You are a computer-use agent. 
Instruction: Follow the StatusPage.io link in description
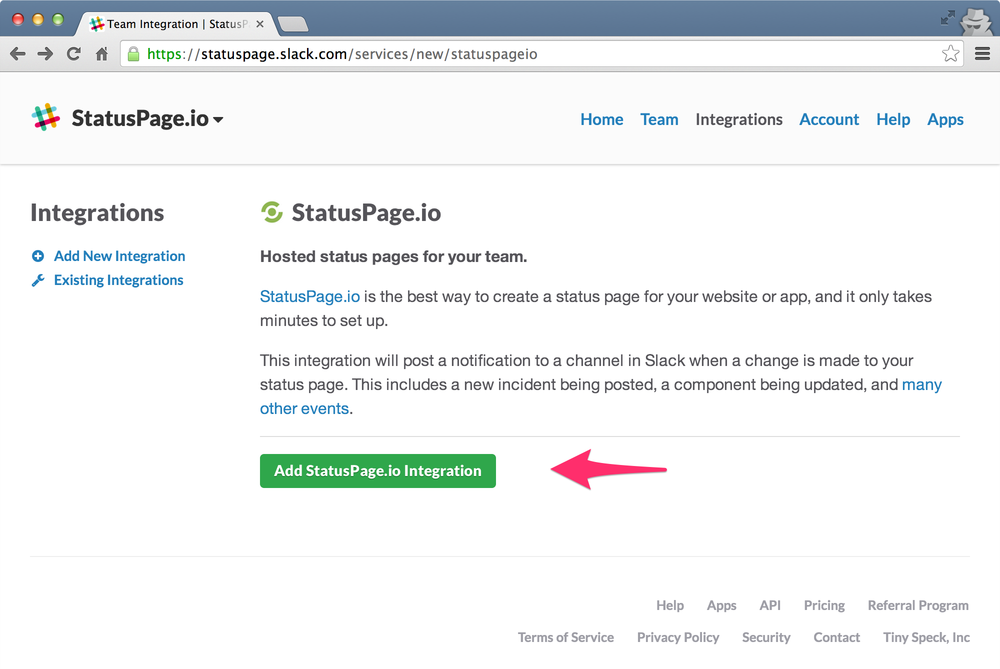click(x=310, y=297)
